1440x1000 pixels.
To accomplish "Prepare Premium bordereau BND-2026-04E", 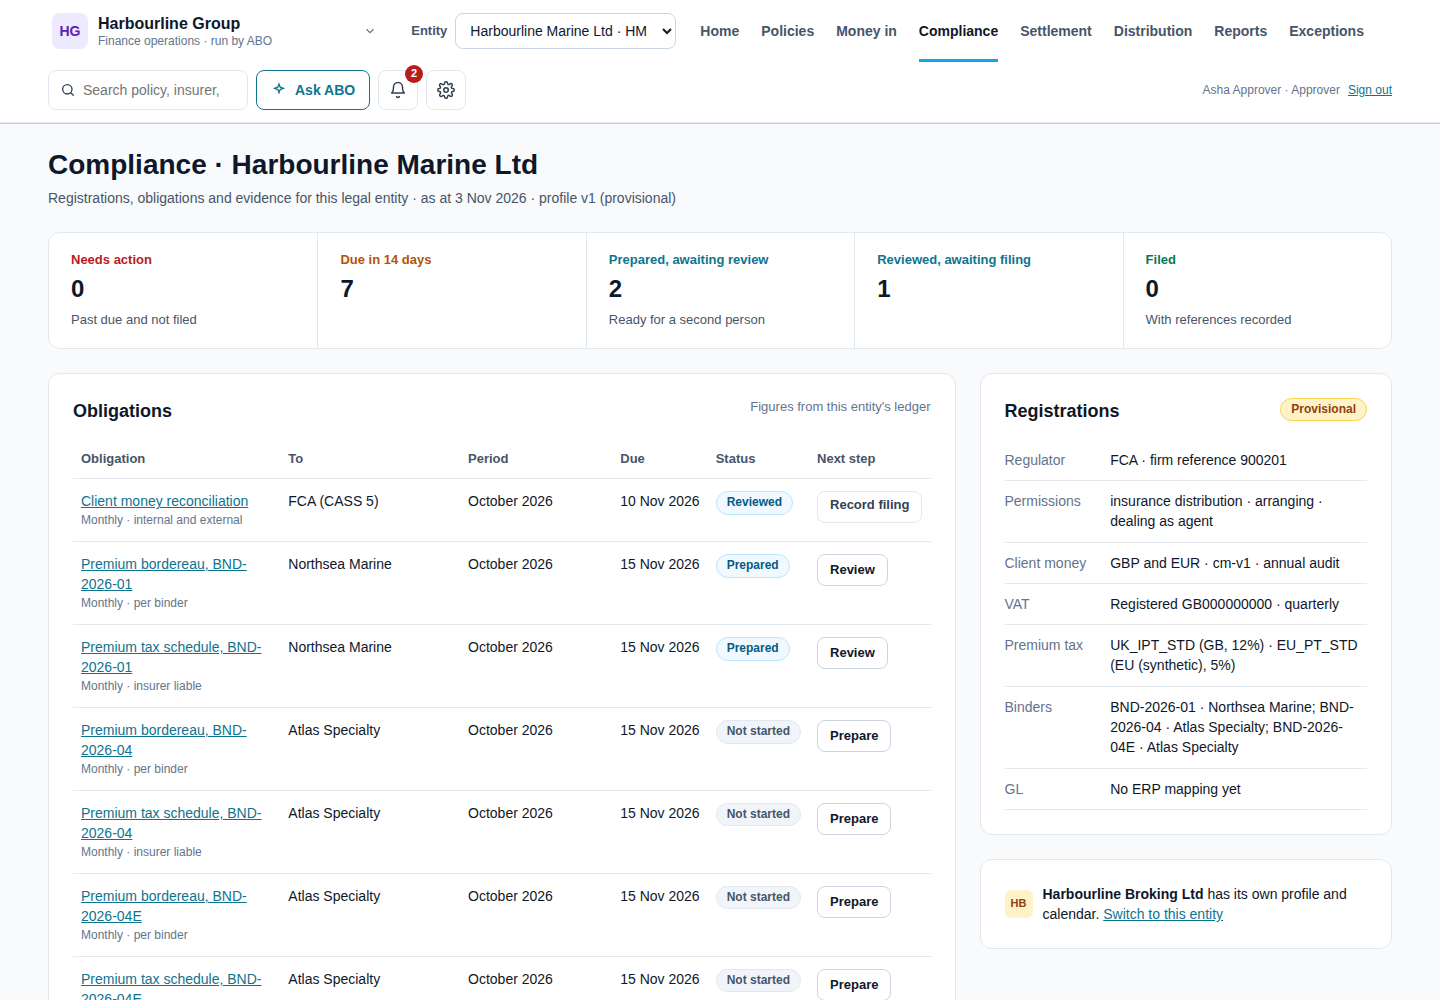I will (x=854, y=902).
